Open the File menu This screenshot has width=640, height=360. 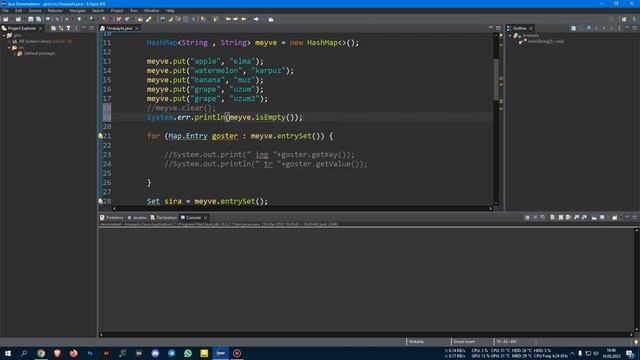[5, 11]
